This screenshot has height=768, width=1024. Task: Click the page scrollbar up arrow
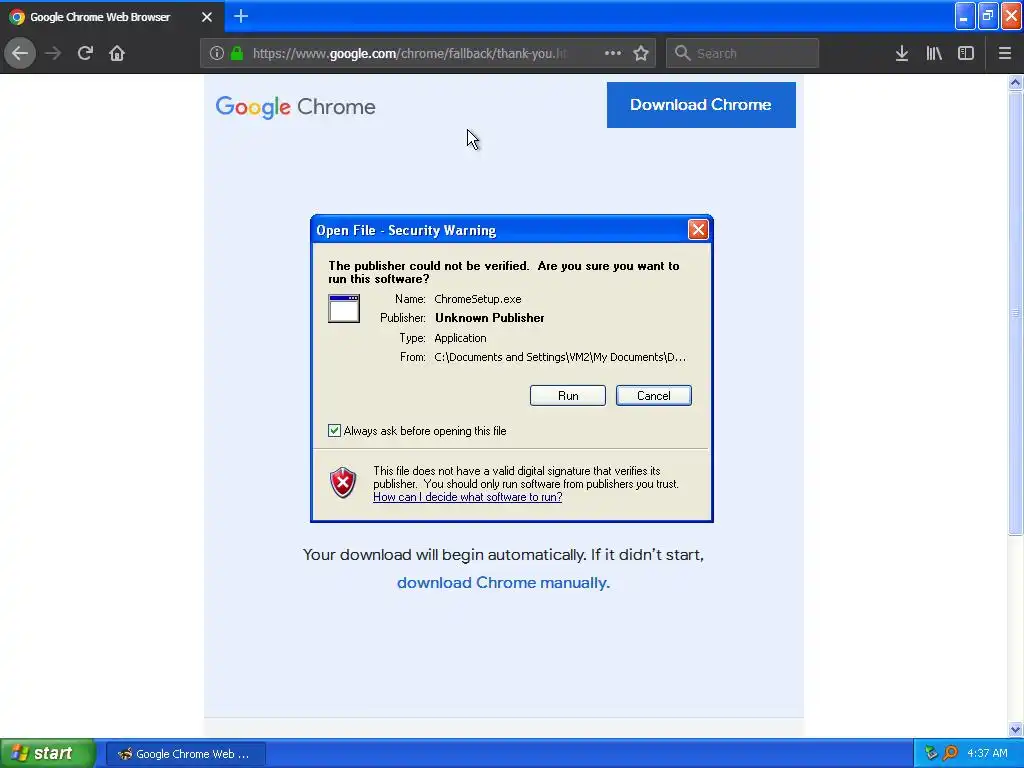click(x=1015, y=82)
